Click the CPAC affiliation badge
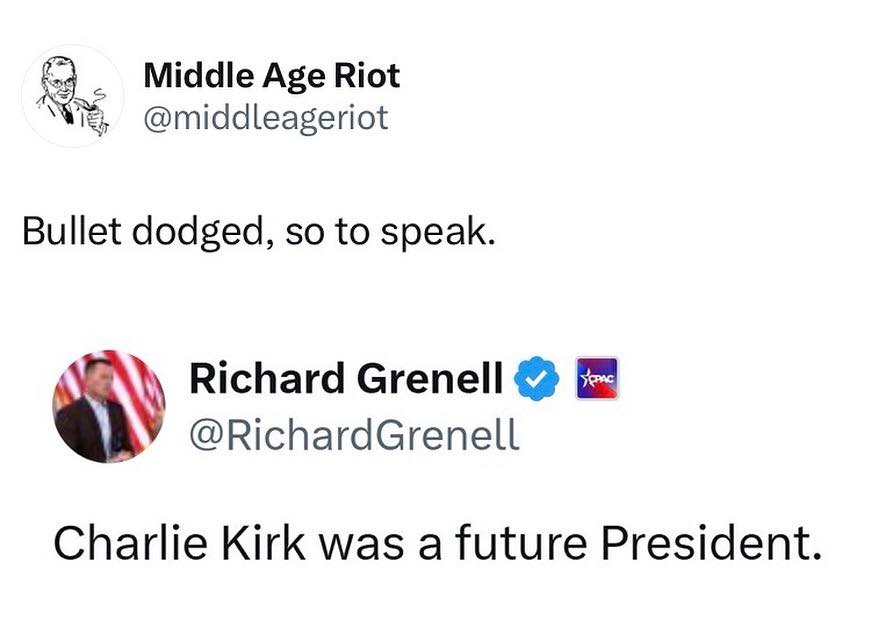 click(598, 379)
